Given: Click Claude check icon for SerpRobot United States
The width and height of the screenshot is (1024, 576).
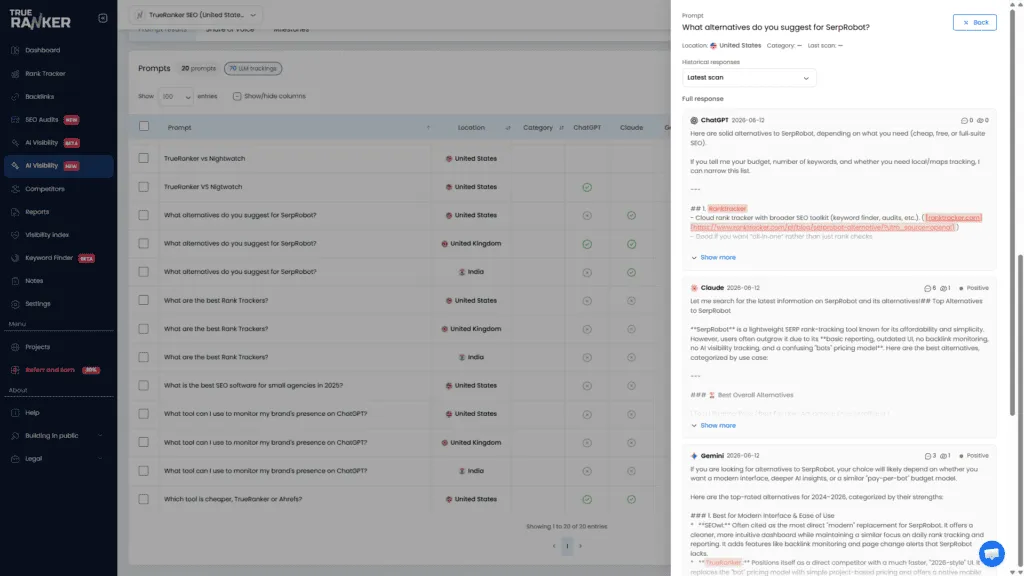Looking at the screenshot, I should [632, 216].
